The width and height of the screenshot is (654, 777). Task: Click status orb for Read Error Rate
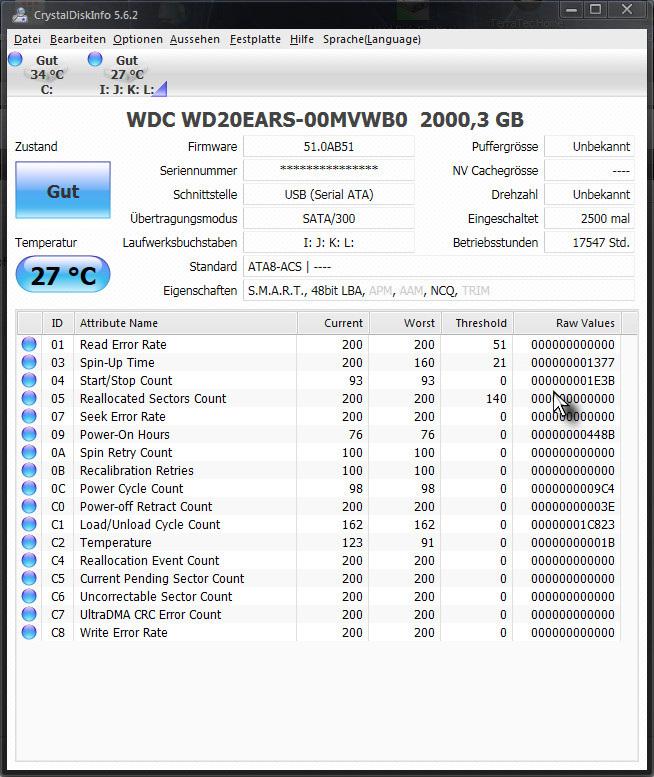point(29,344)
